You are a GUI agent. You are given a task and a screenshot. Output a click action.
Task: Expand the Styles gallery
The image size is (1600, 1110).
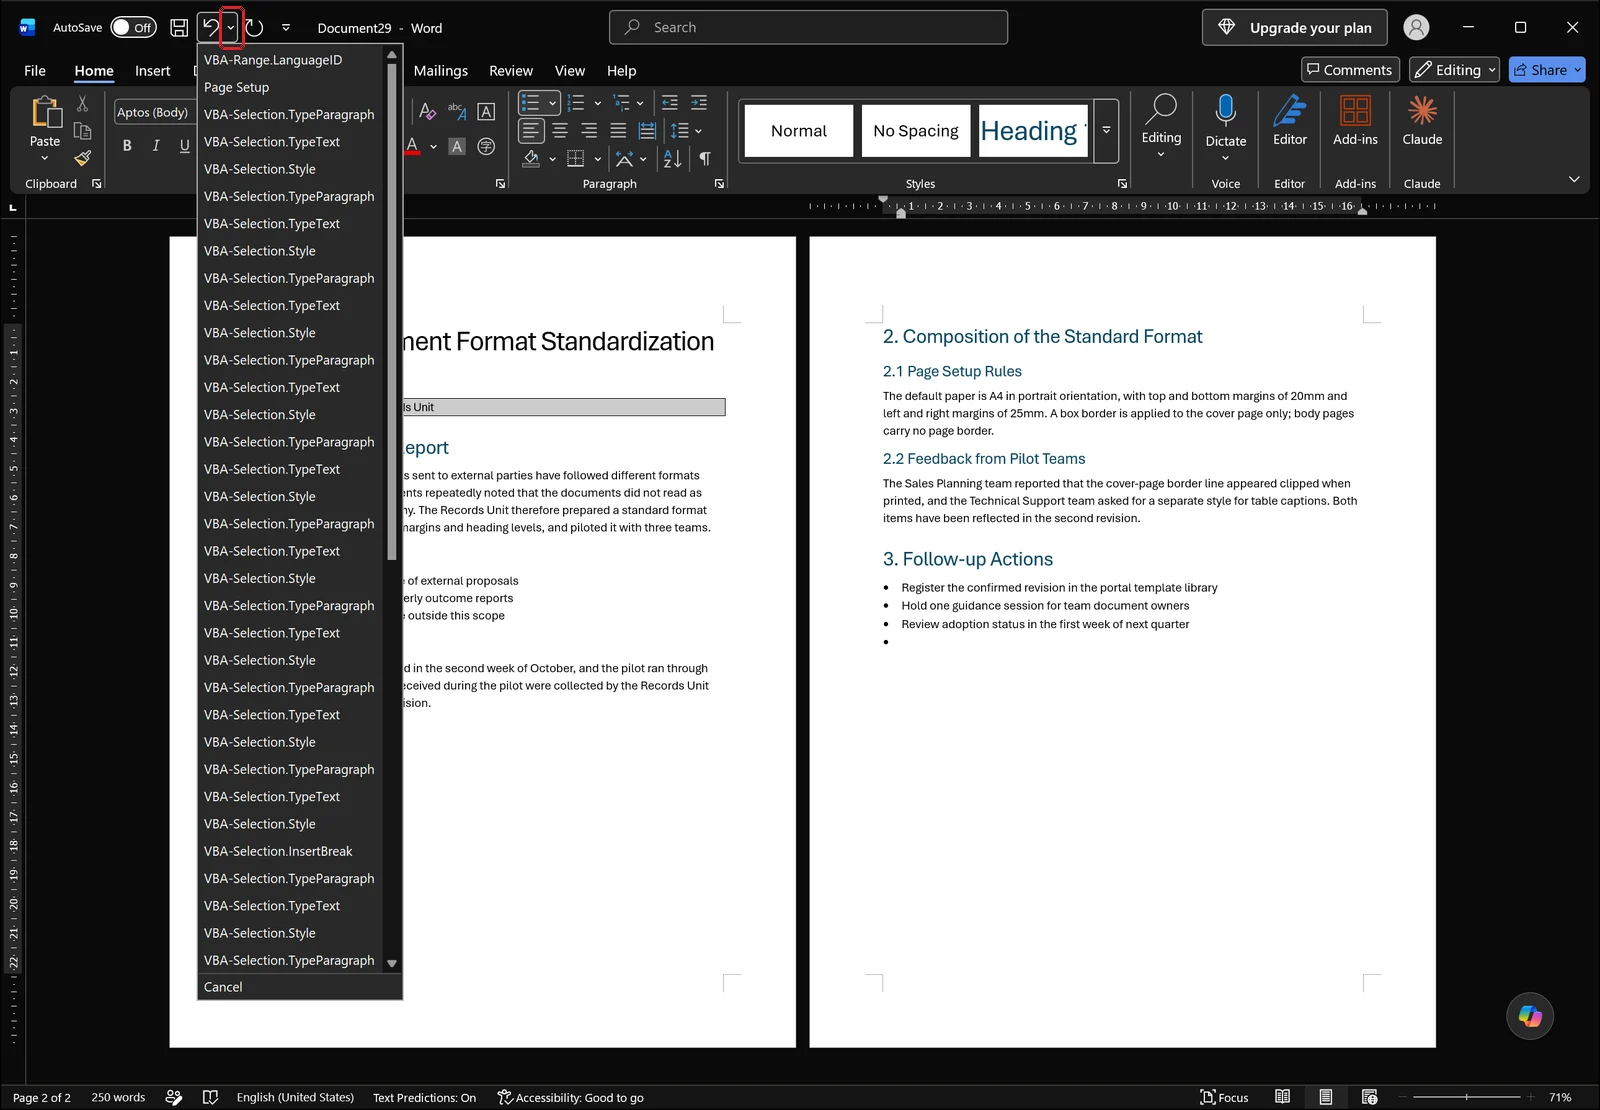click(1106, 131)
